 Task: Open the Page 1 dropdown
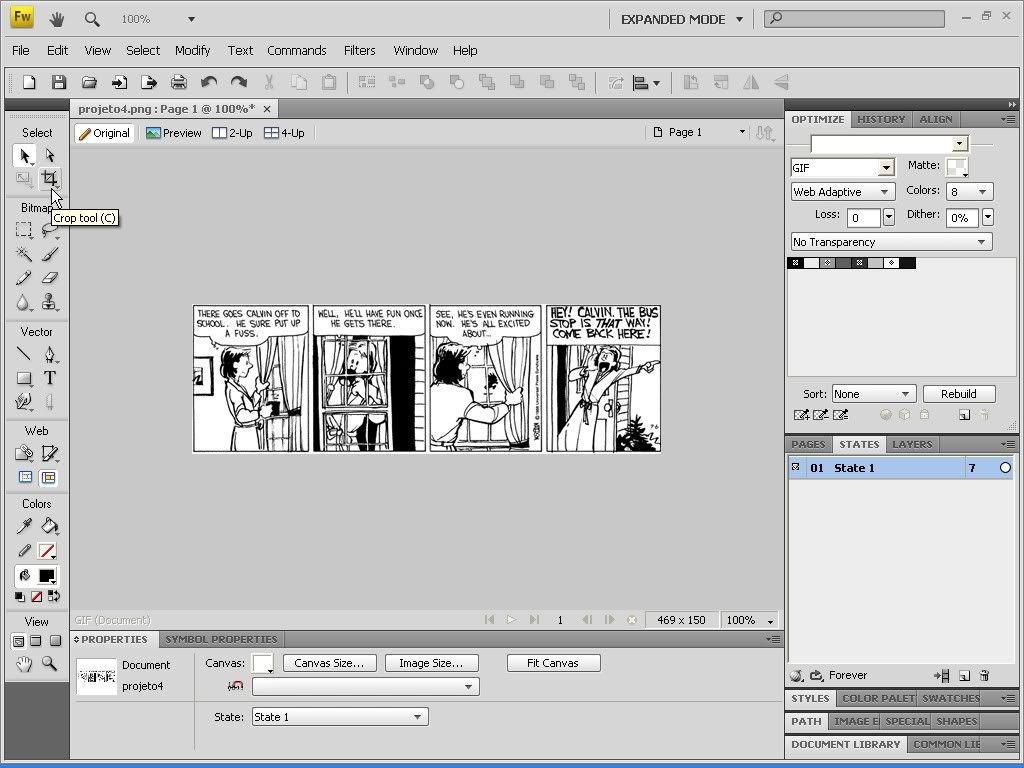pos(699,133)
